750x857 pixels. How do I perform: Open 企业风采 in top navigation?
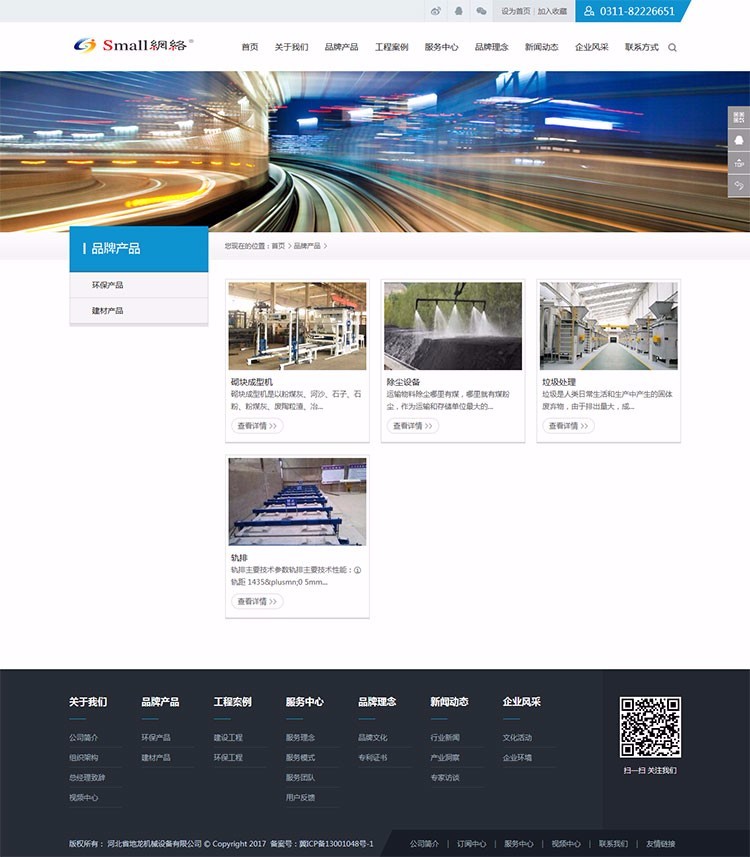(591, 47)
